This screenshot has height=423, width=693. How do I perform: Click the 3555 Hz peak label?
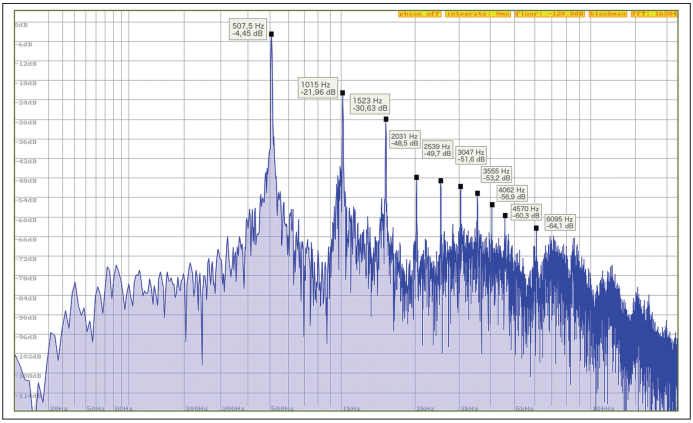click(x=497, y=175)
